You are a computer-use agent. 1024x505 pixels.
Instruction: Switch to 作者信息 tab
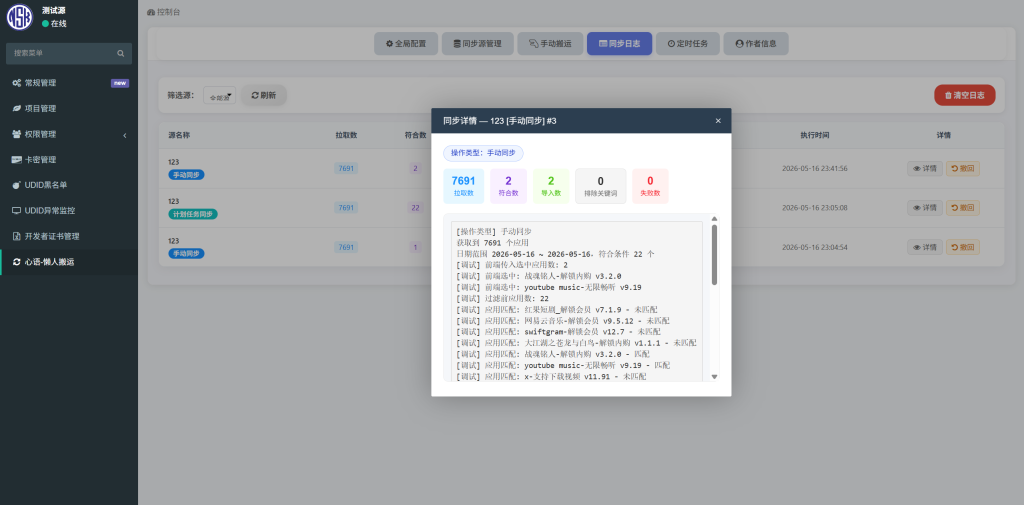coord(756,44)
